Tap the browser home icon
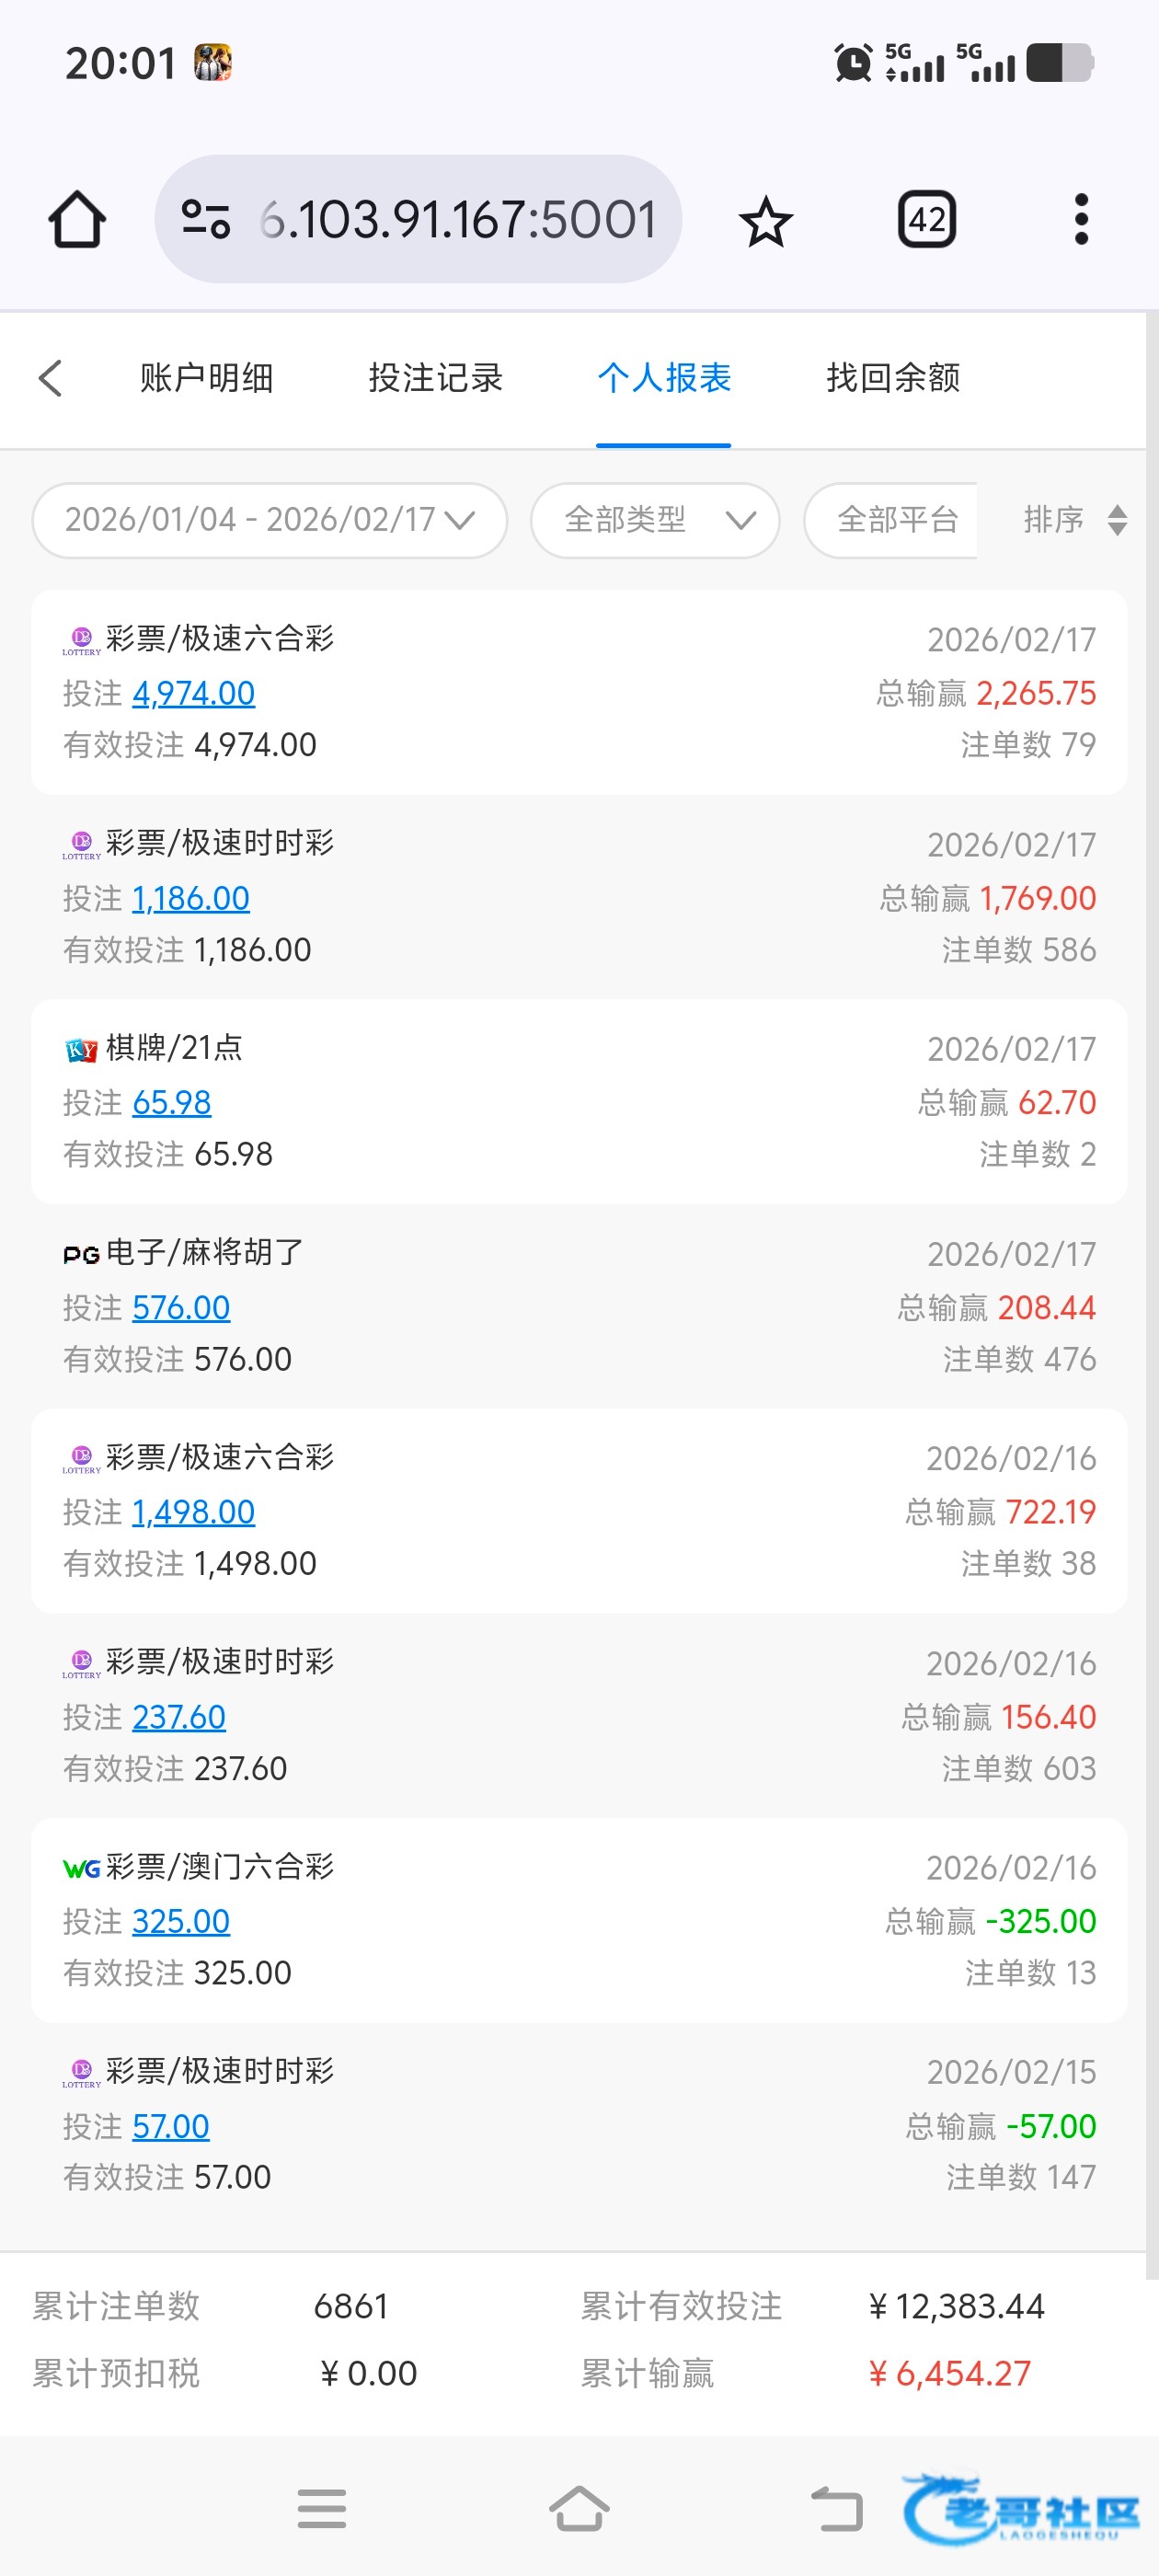 (77, 220)
